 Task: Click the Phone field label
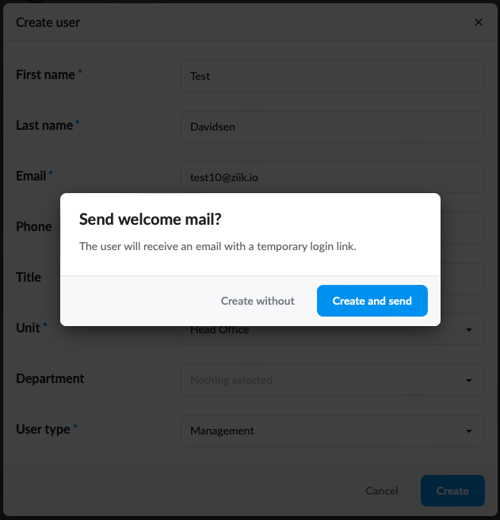[34, 227]
